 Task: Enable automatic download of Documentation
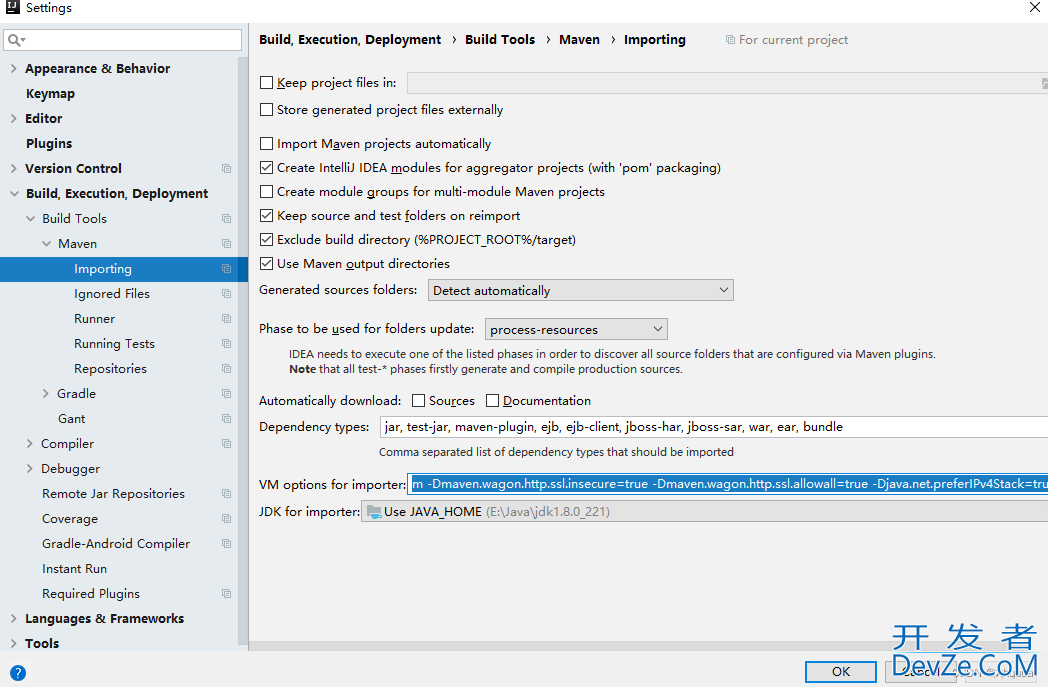point(493,400)
